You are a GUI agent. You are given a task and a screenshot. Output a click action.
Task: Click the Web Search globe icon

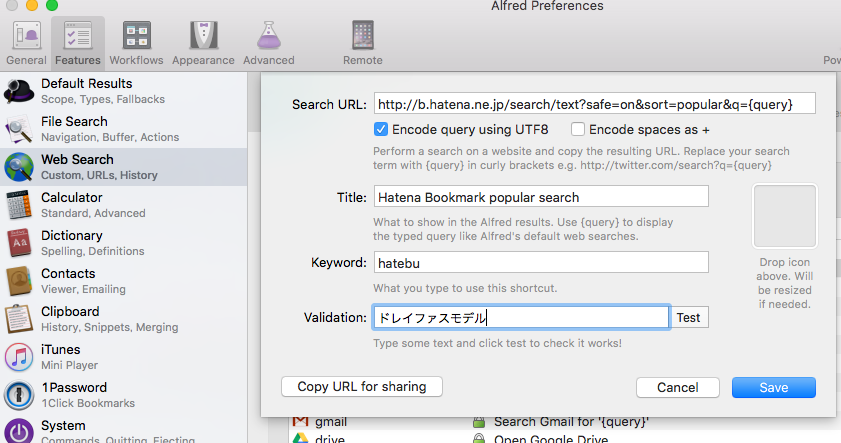[x=19, y=167]
